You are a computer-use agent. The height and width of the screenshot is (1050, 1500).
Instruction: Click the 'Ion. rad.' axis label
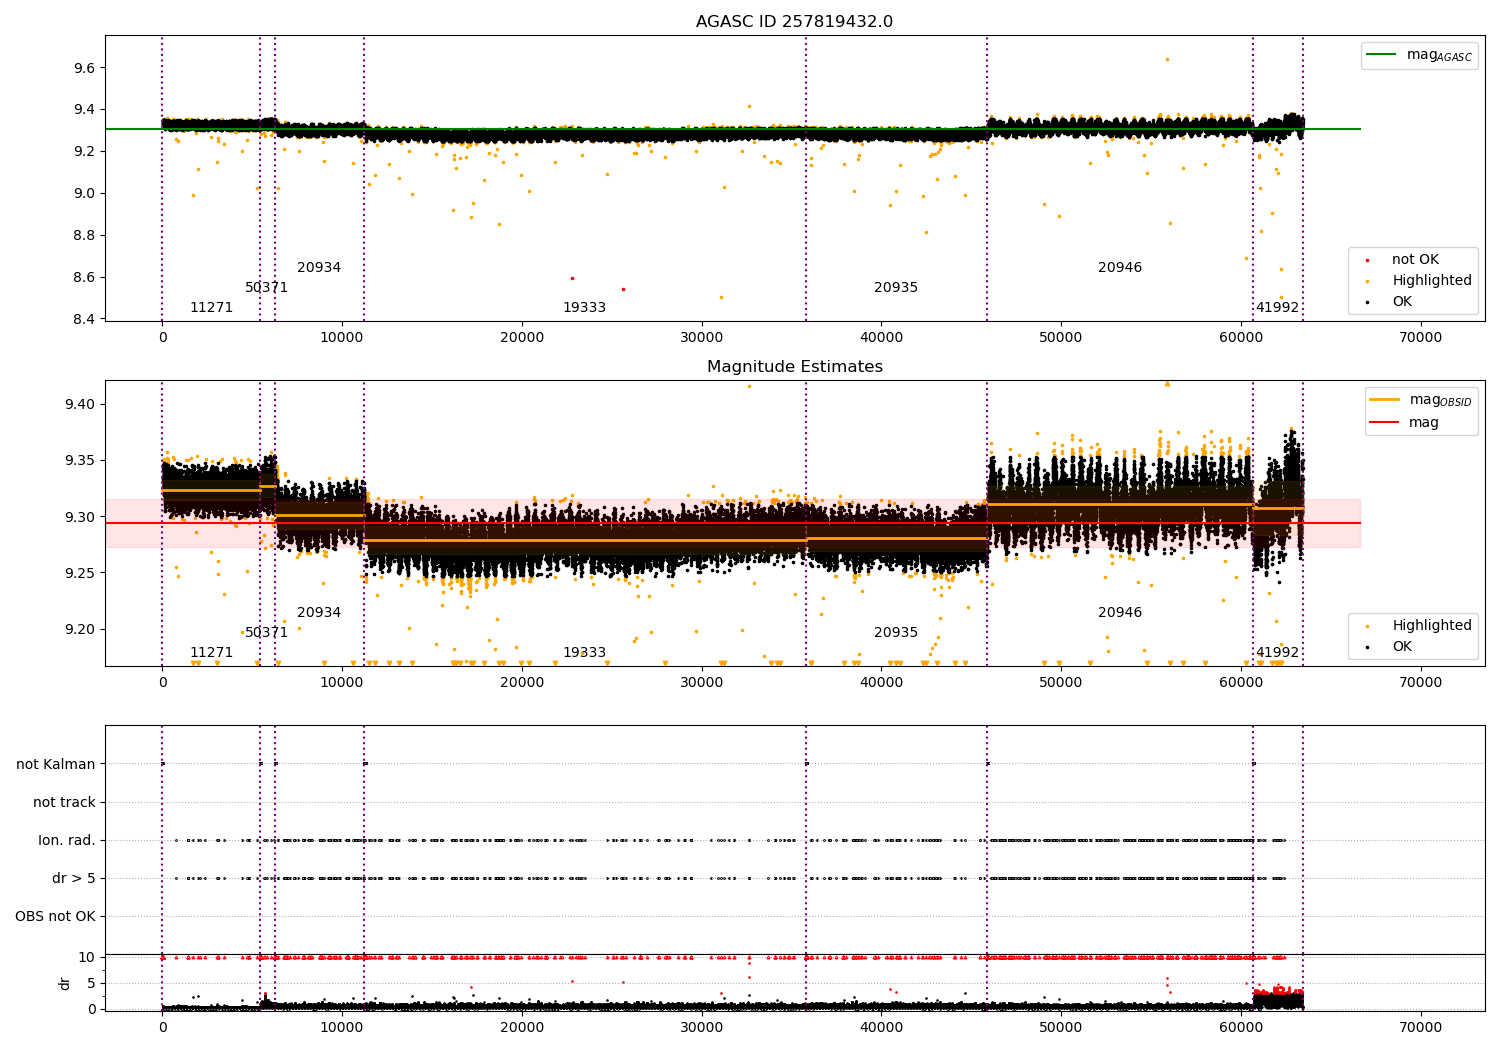[x=67, y=841]
